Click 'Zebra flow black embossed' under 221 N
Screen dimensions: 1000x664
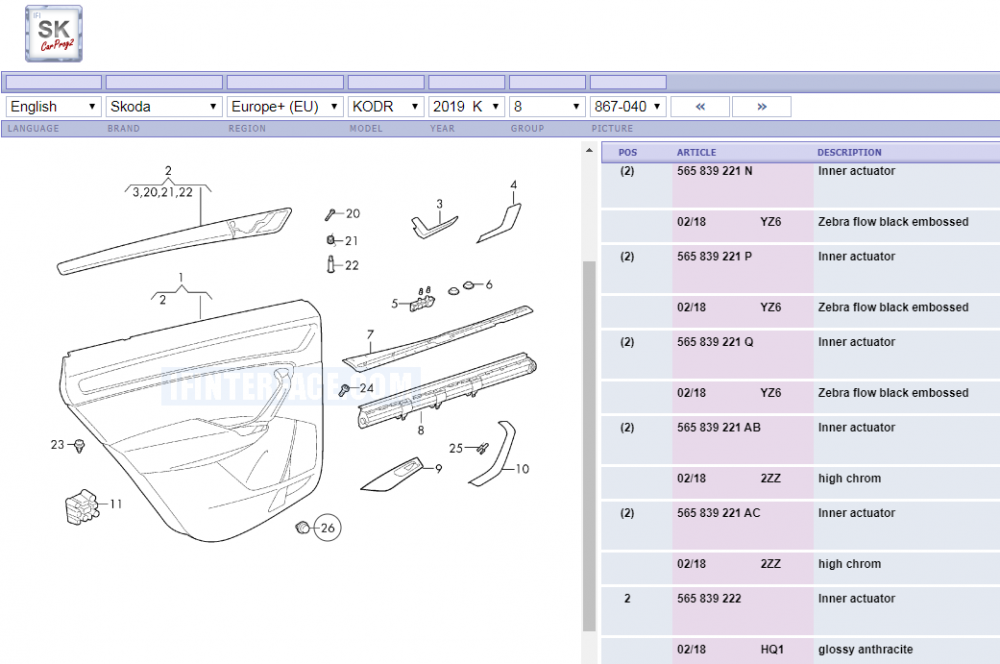[893, 222]
